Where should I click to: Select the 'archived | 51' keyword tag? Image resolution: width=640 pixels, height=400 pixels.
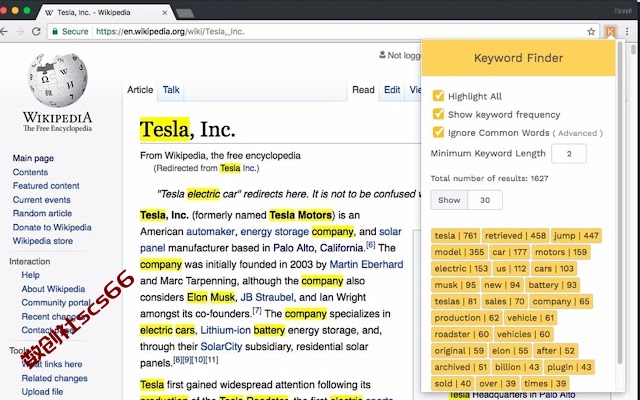[x=460, y=367]
